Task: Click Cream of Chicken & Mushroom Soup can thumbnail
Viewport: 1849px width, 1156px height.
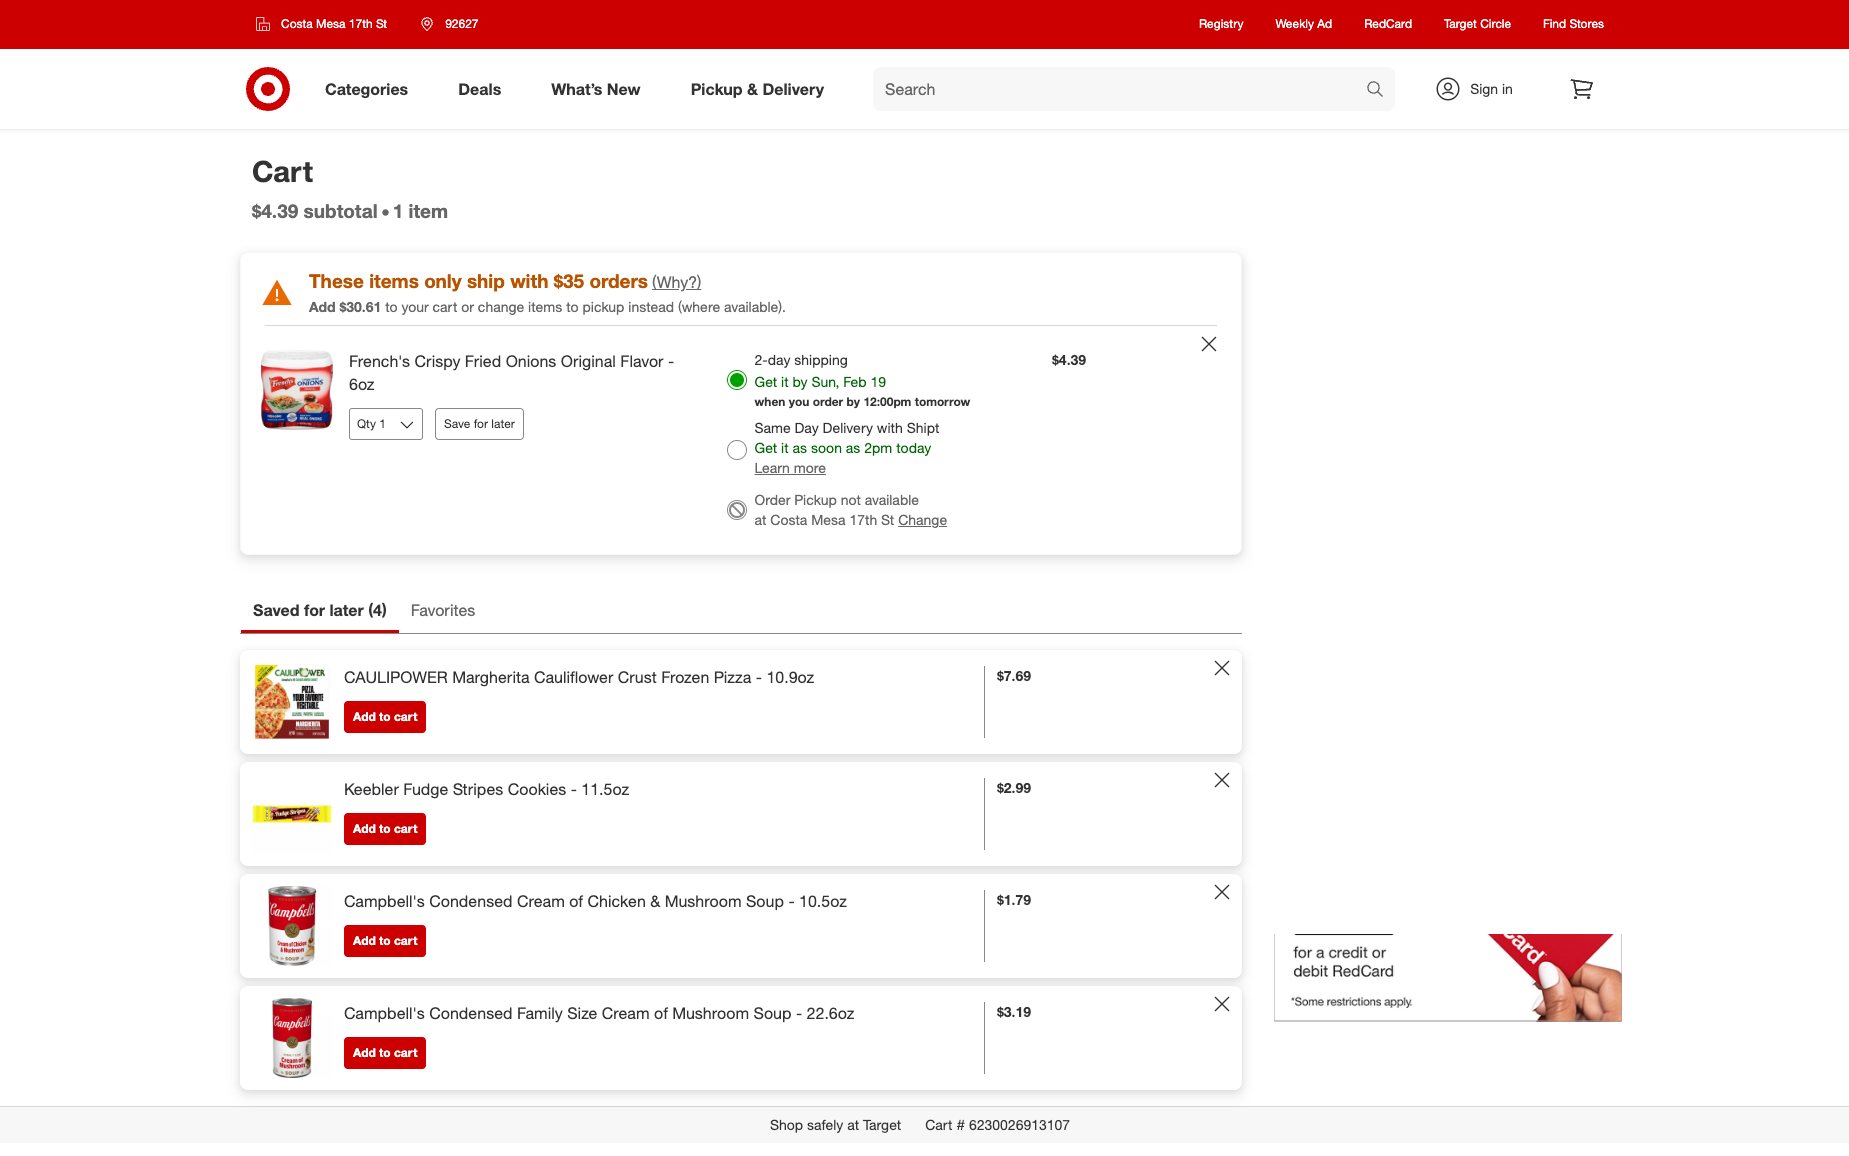Action: point(292,926)
